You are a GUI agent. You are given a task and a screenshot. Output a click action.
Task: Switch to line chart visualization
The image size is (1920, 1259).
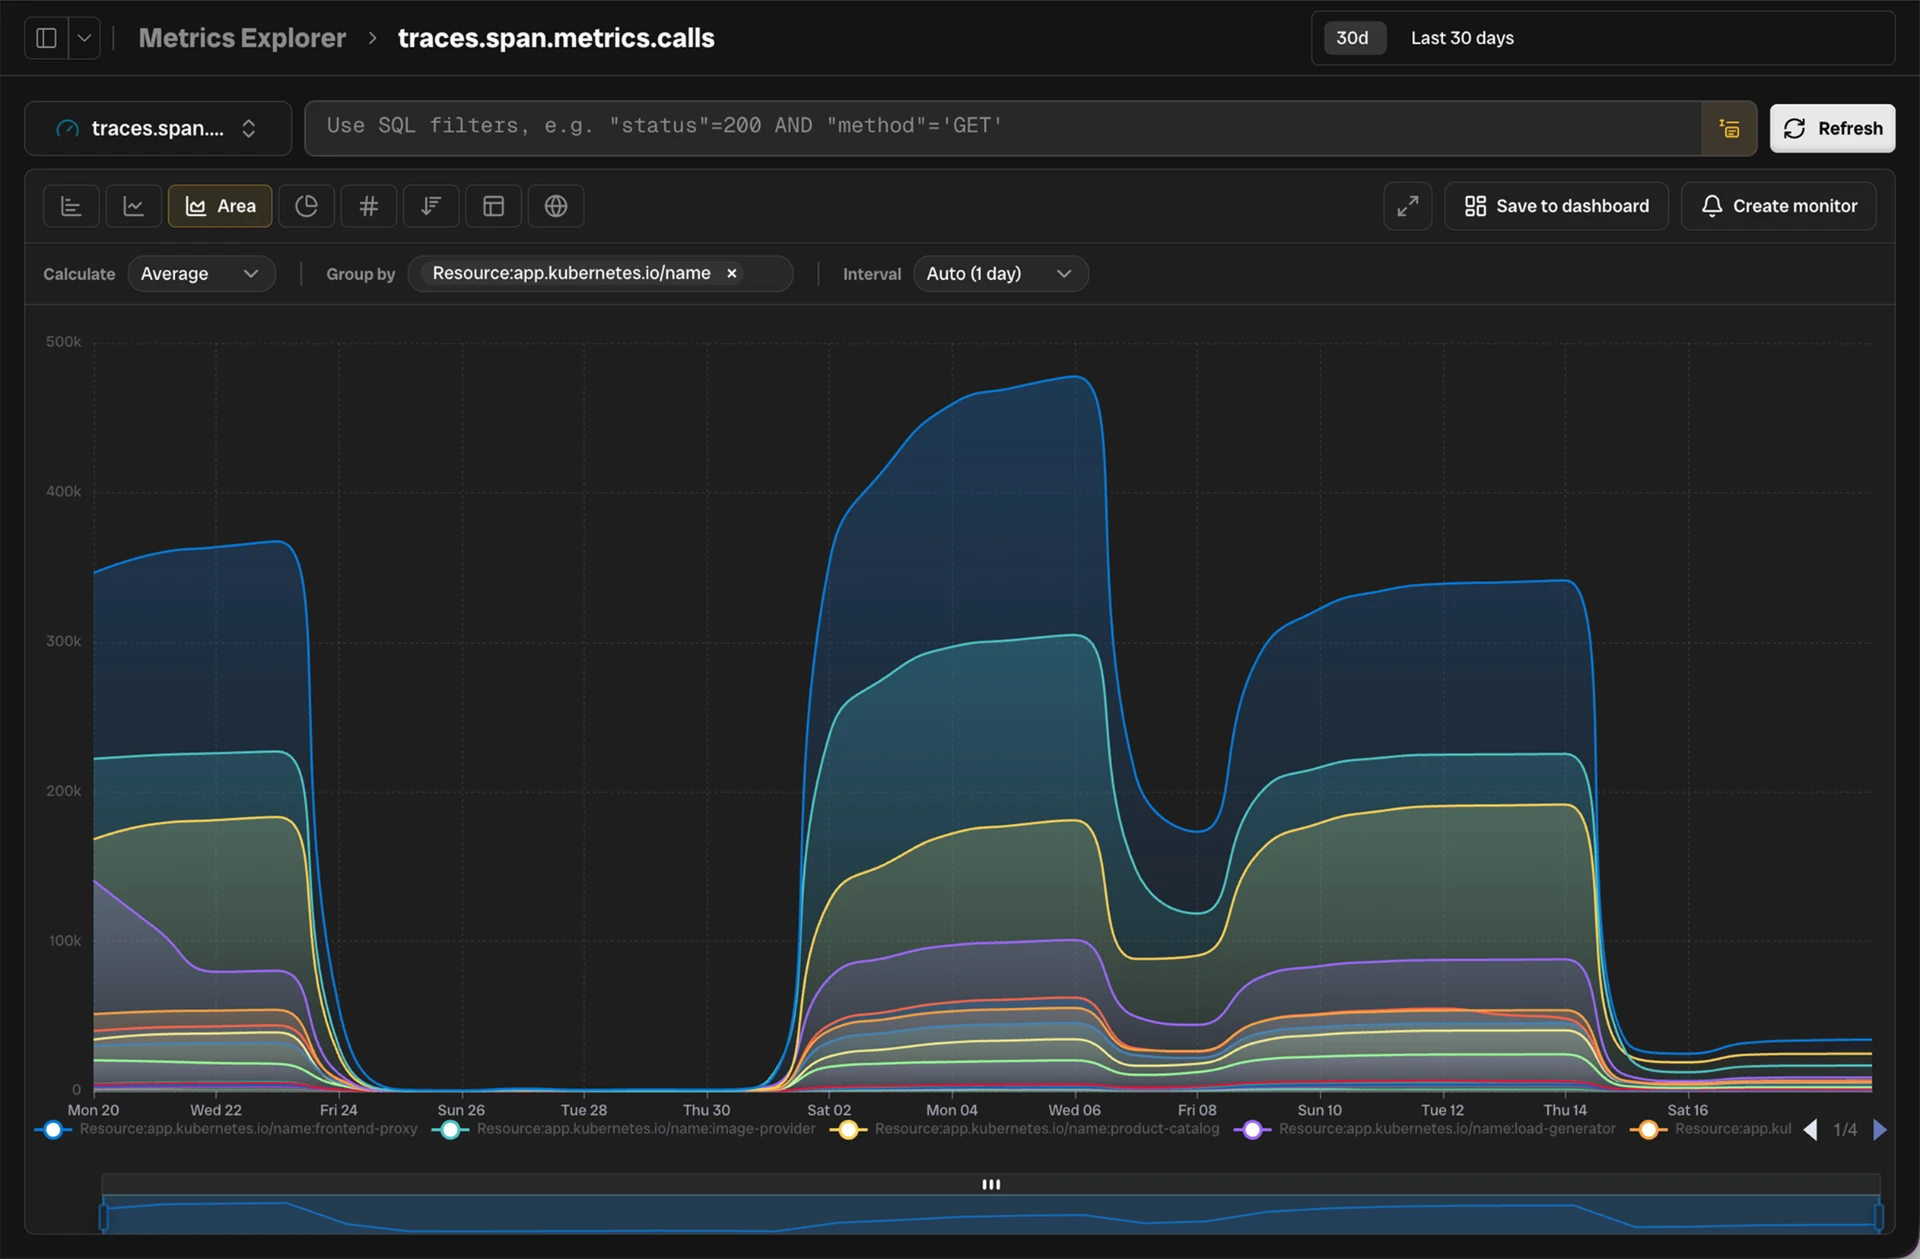point(133,206)
